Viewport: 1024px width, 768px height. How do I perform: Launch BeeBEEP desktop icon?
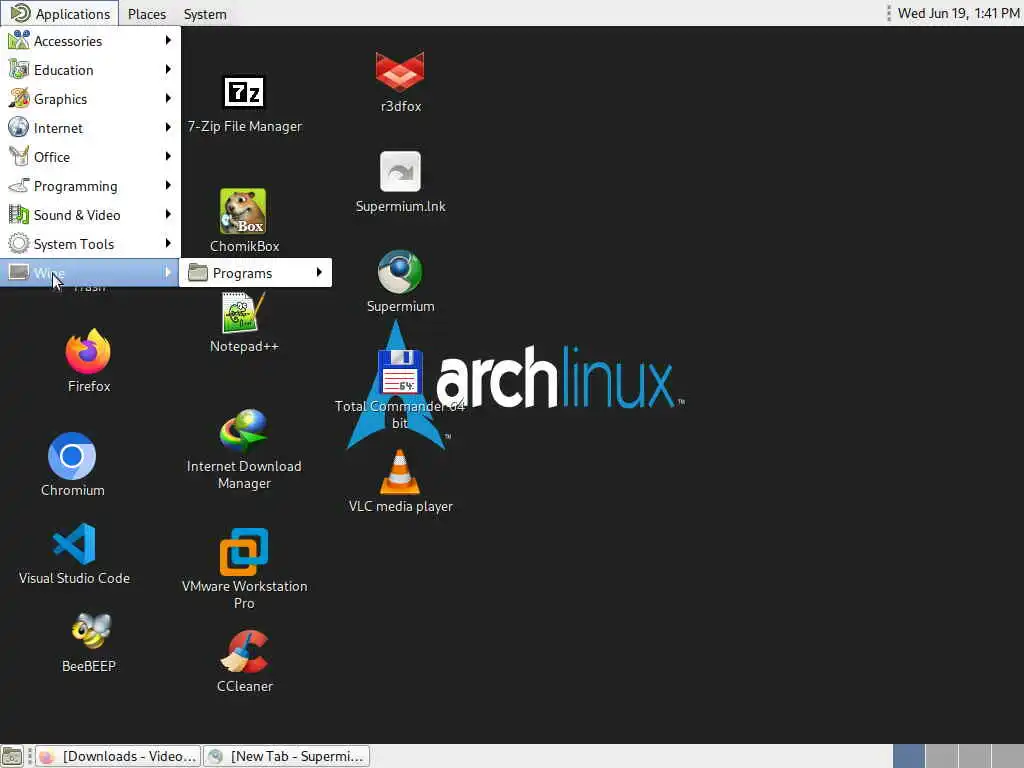(91, 632)
